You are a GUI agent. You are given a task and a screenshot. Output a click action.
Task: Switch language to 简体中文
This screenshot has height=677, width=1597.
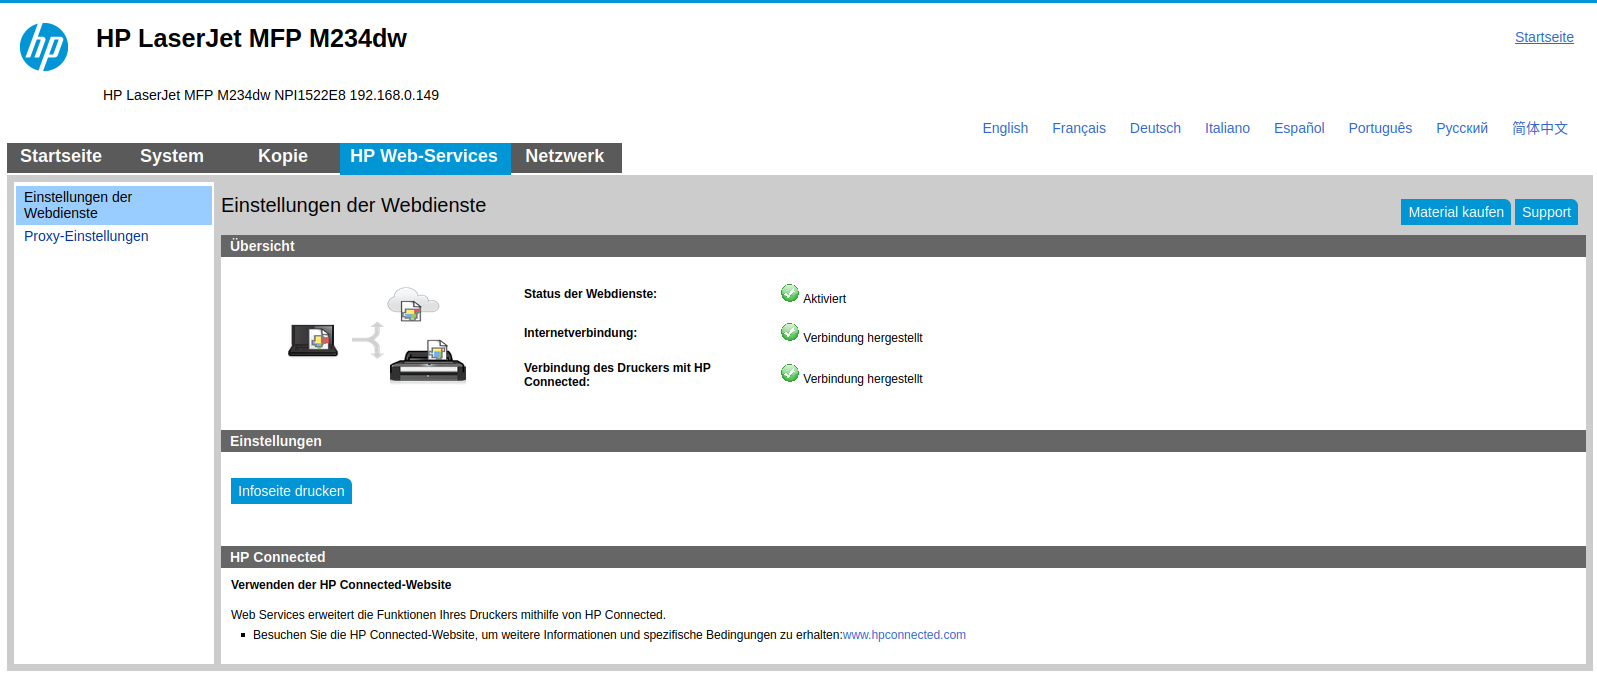tap(1540, 128)
